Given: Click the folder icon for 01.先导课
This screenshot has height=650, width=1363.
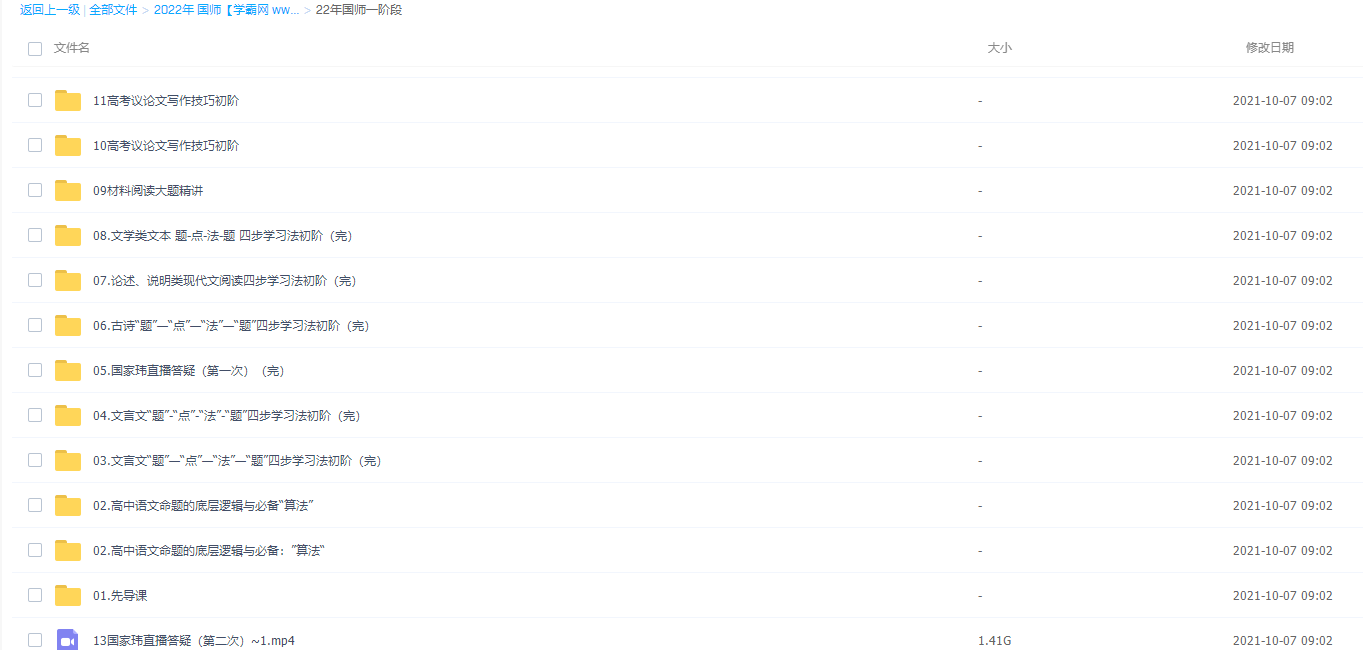Looking at the screenshot, I should (68, 596).
